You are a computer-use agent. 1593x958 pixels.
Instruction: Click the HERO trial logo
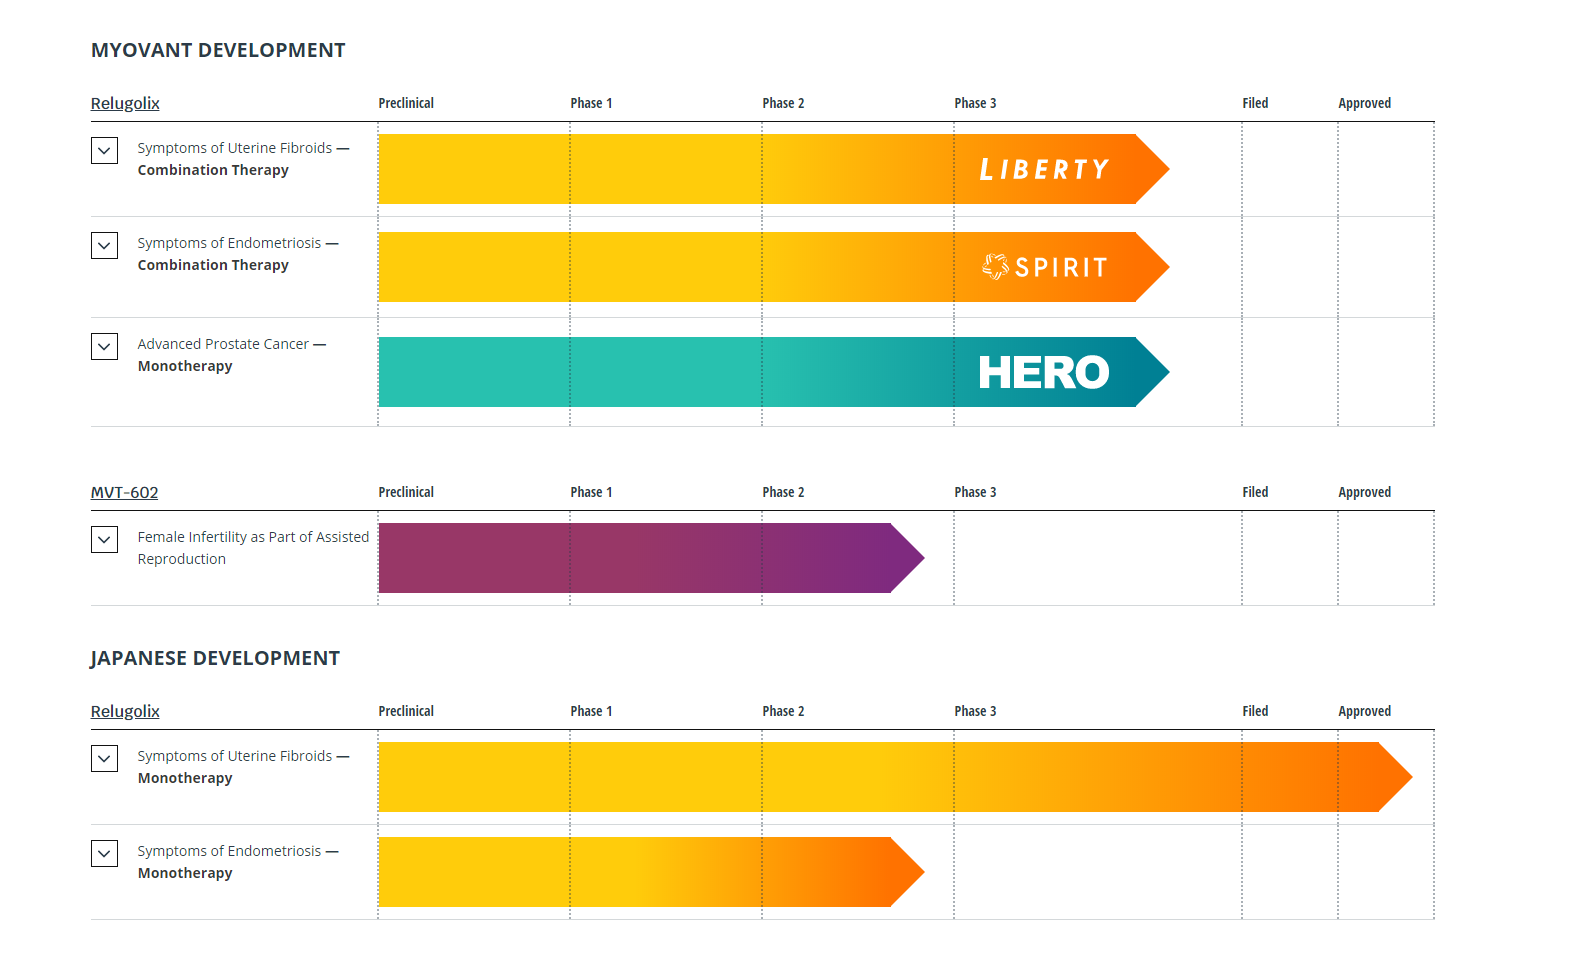[1044, 372]
